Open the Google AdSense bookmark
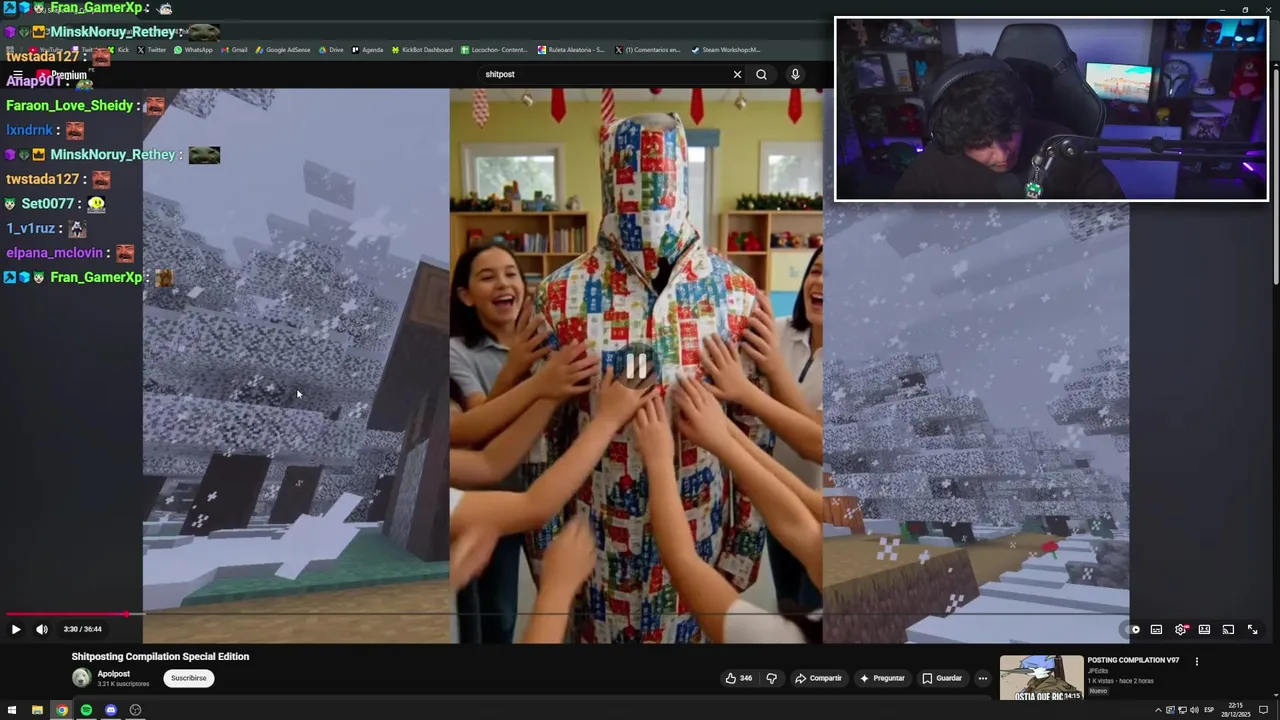Viewport: 1280px width, 720px height. click(283, 50)
